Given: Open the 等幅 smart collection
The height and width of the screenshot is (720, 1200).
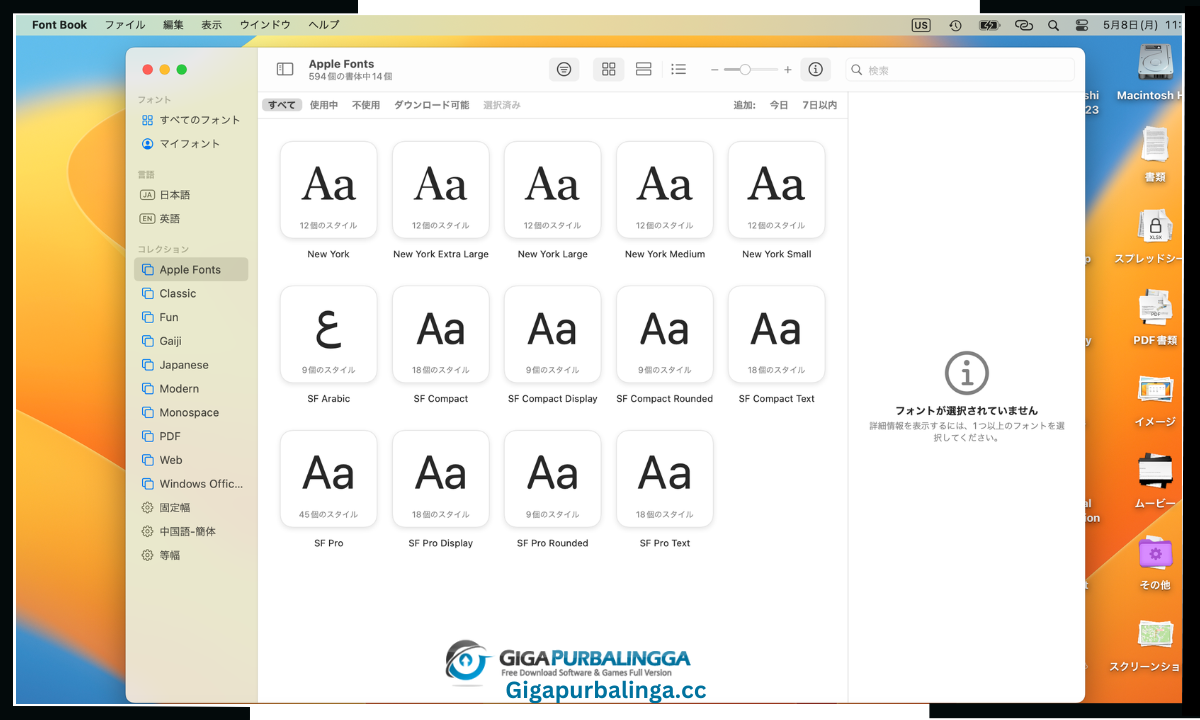Looking at the screenshot, I should 191,555.
